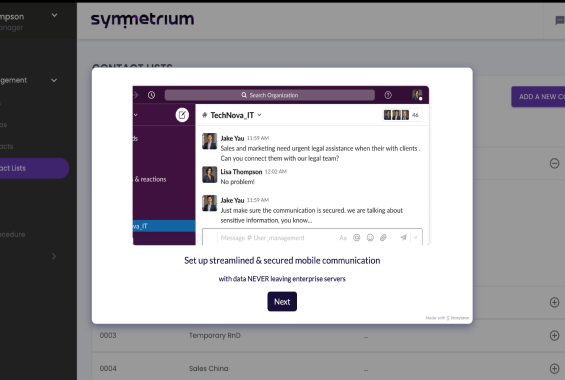The width and height of the screenshot is (565, 380).
Task: Click the Temporary RnD list name
Action: point(215,335)
